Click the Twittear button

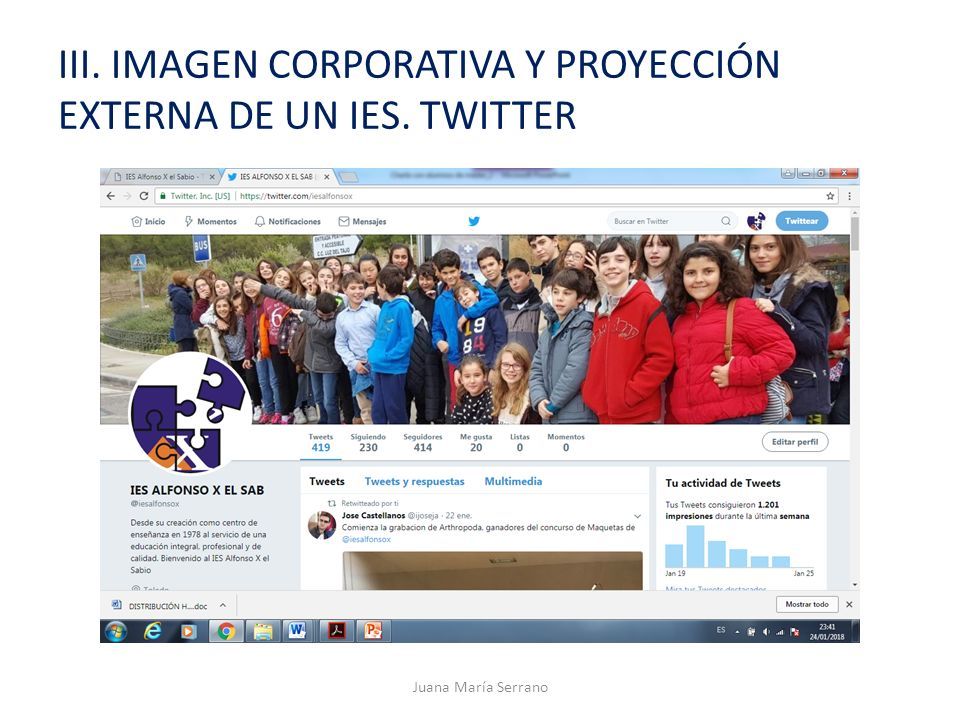click(801, 221)
